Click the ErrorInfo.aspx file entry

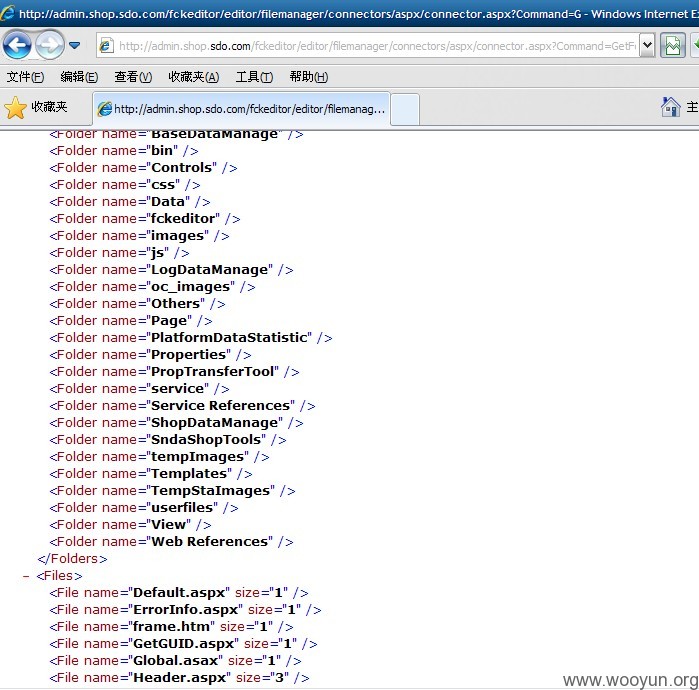point(185,609)
